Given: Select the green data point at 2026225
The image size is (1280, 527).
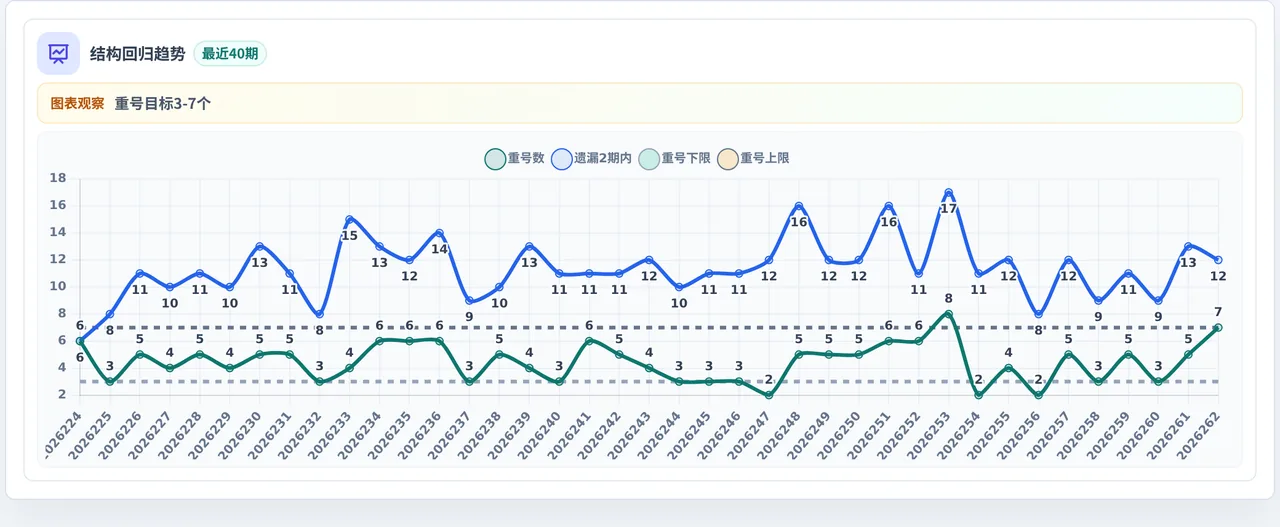Looking at the screenshot, I should click(x=110, y=381).
